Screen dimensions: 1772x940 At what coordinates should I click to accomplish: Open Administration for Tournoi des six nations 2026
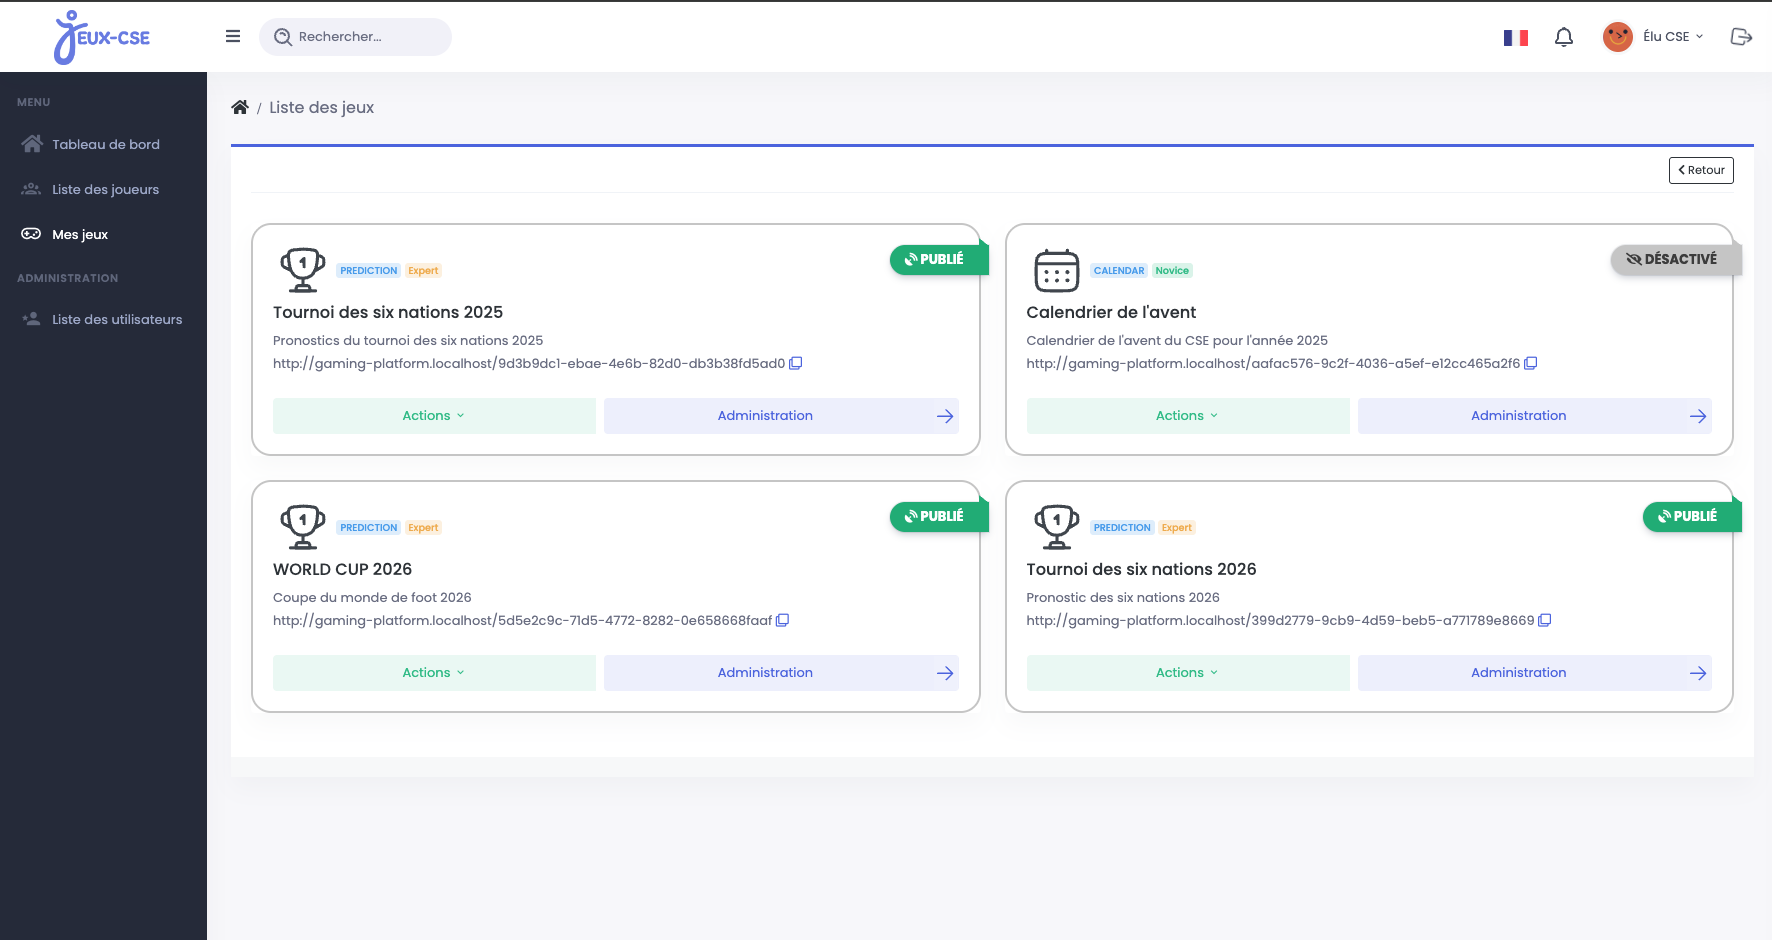[1534, 673]
